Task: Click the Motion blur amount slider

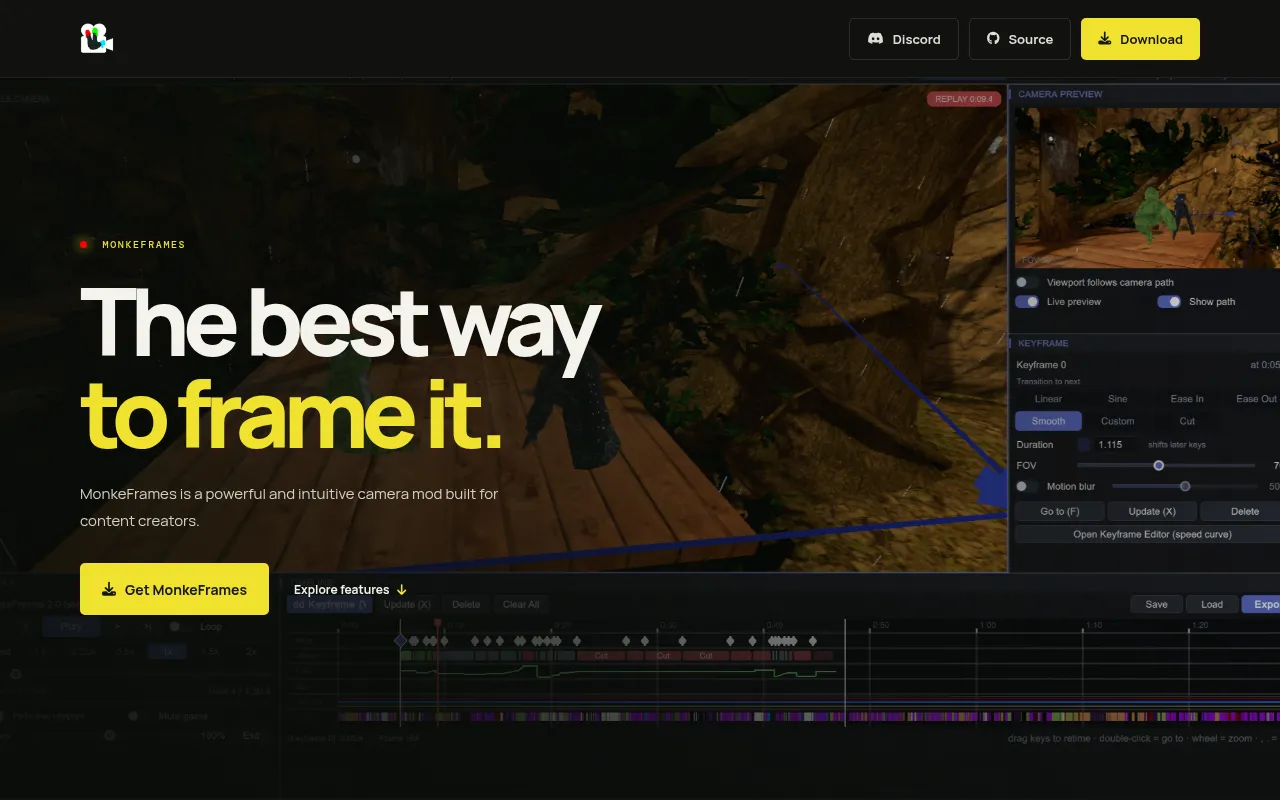Action: [x=1185, y=486]
